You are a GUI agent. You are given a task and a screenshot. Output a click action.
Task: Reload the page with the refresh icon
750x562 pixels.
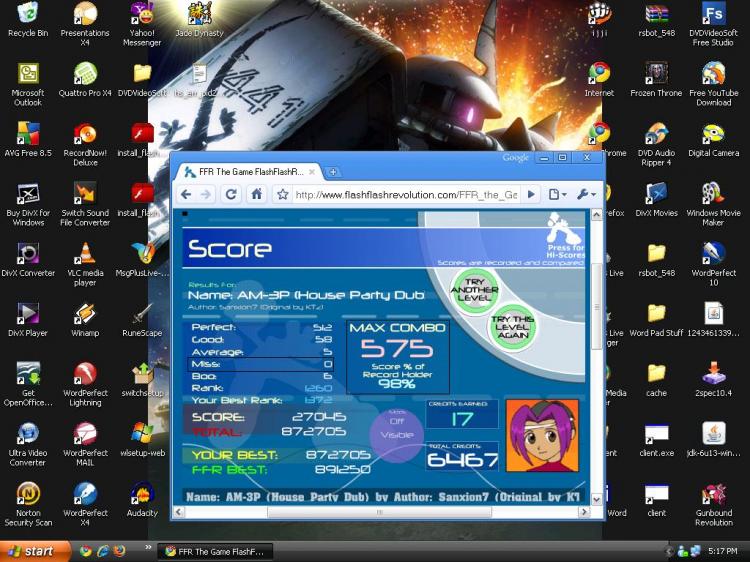click(232, 195)
